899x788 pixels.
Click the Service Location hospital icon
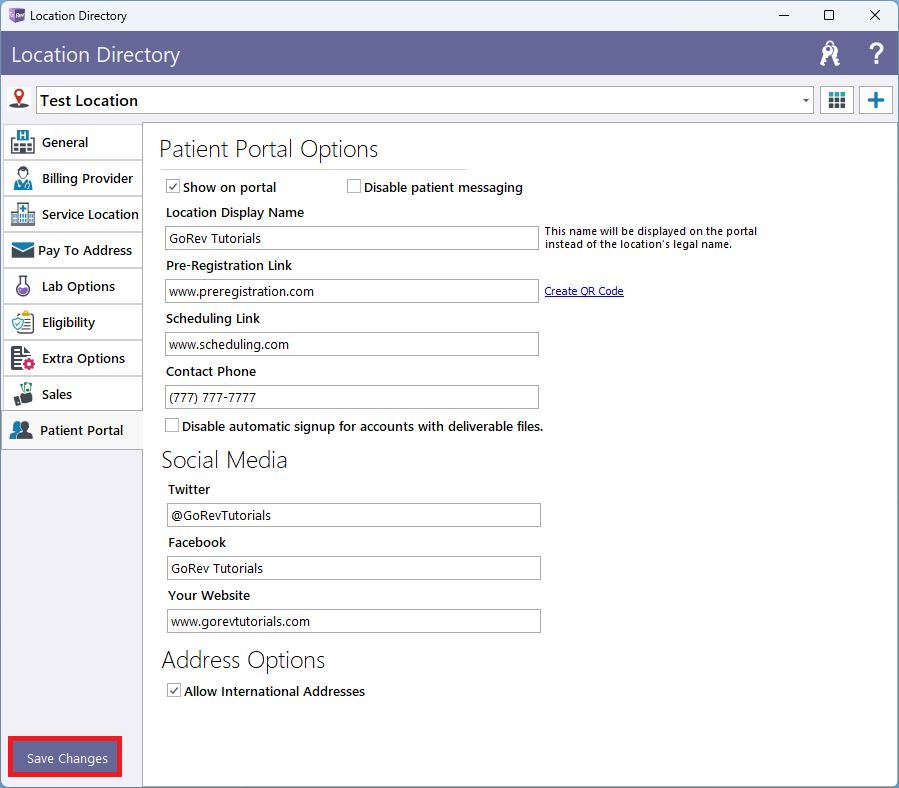pos(22,214)
